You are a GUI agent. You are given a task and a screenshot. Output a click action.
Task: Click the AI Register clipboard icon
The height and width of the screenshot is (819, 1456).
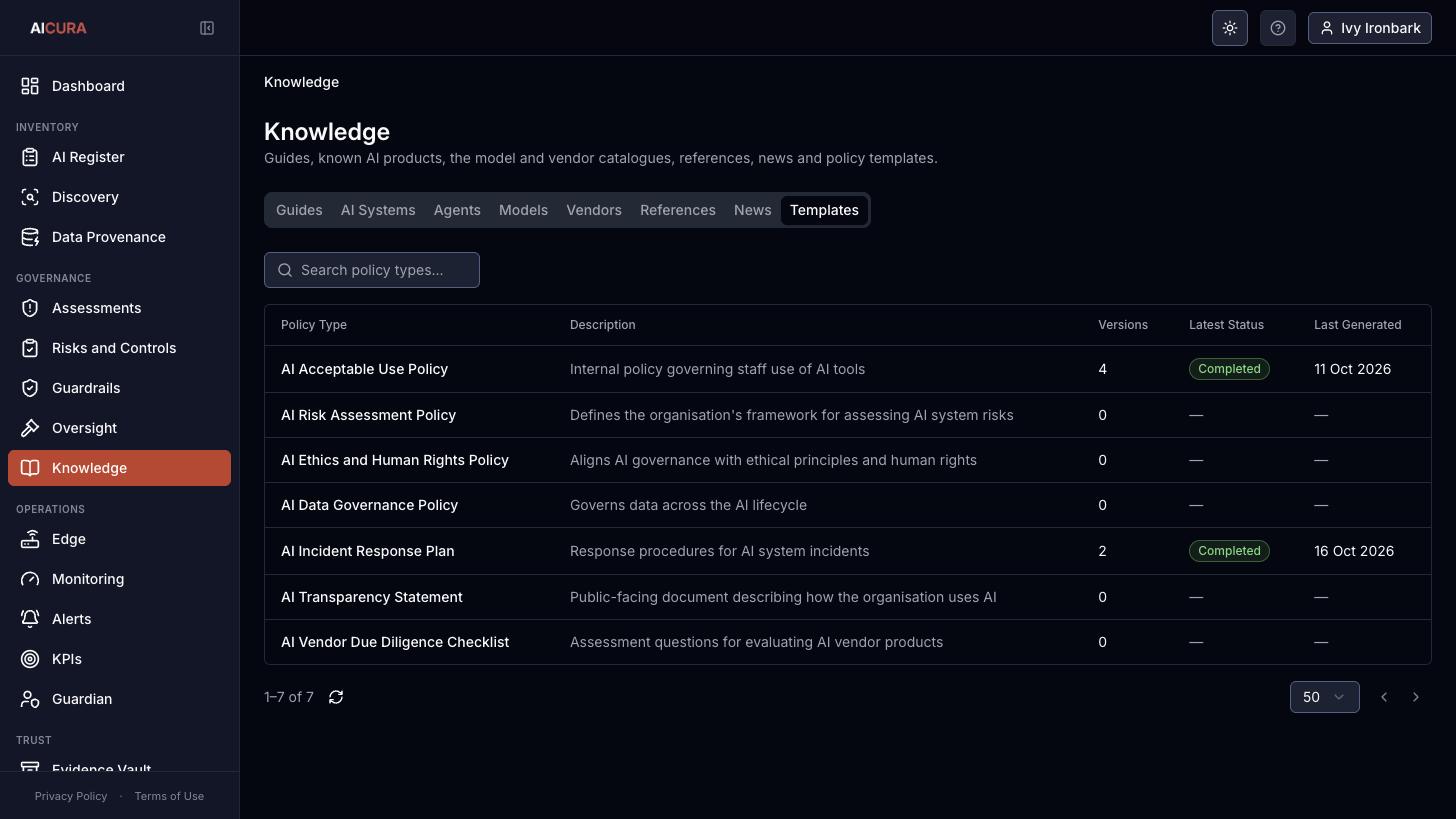30,157
